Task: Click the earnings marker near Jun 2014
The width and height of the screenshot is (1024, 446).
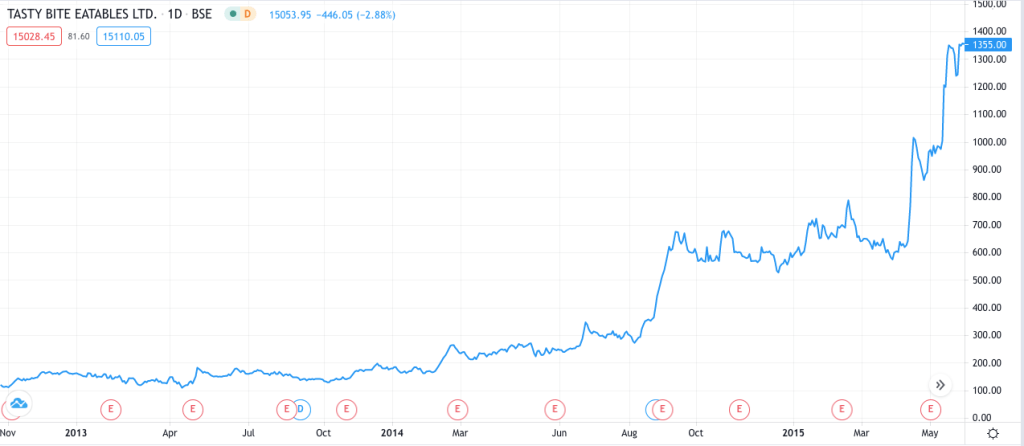Action: tap(553, 408)
